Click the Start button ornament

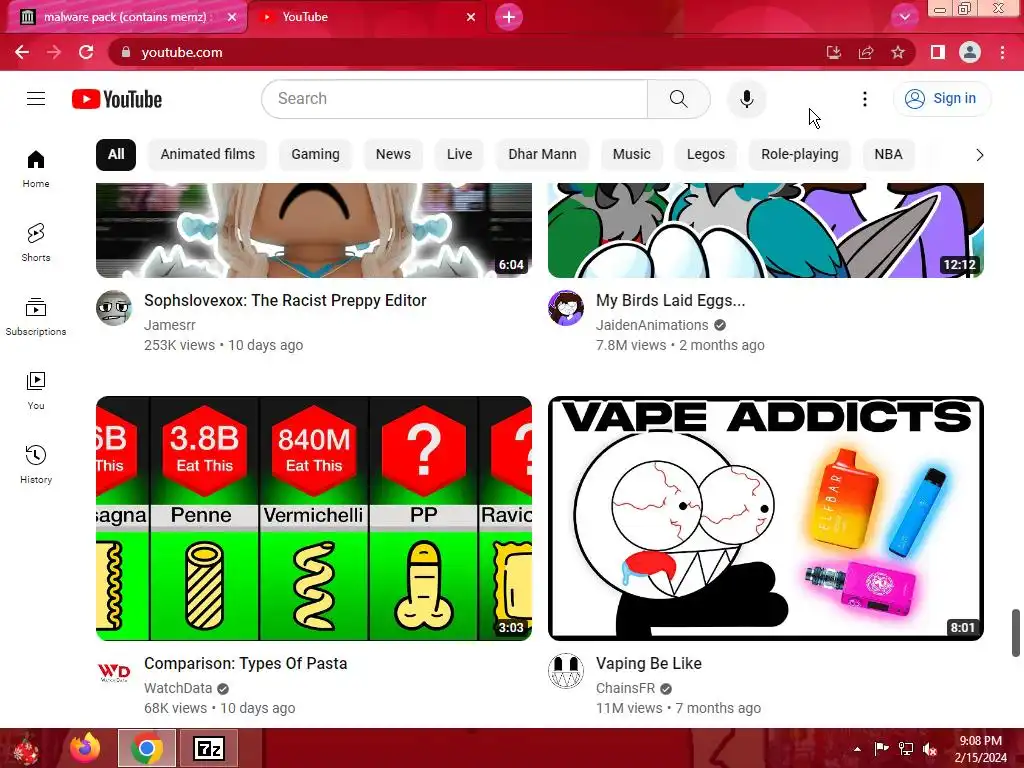point(26,748)
